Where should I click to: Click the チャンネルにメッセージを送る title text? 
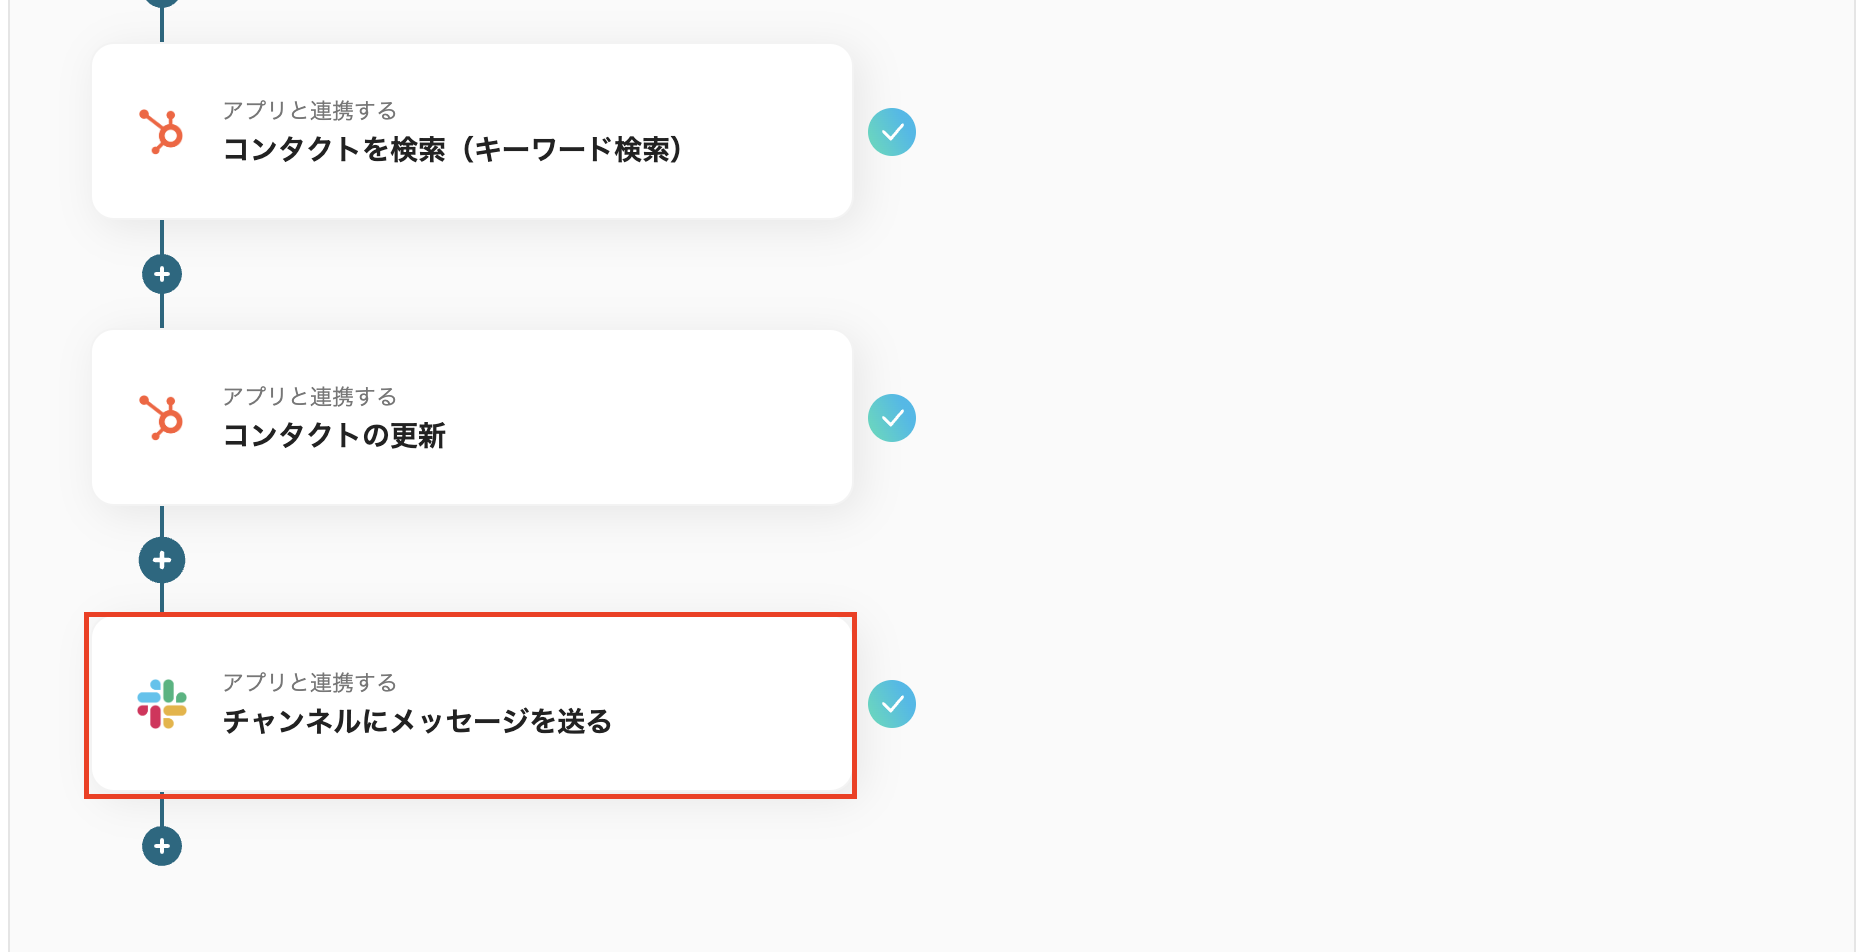click(420, 719)
